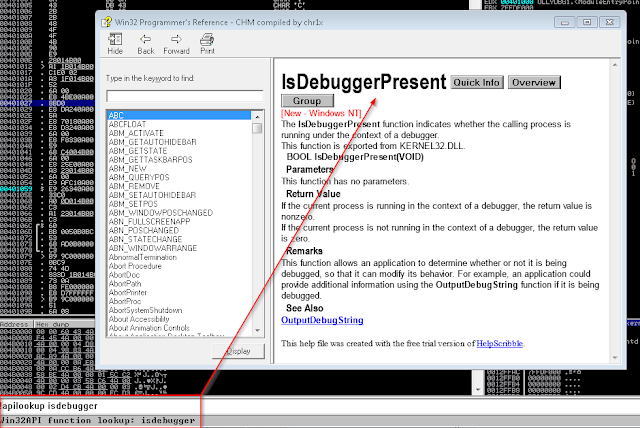Select AbnormalTermination entry
Viewport: 640px width, 428px height.
(x=142, y=257)
